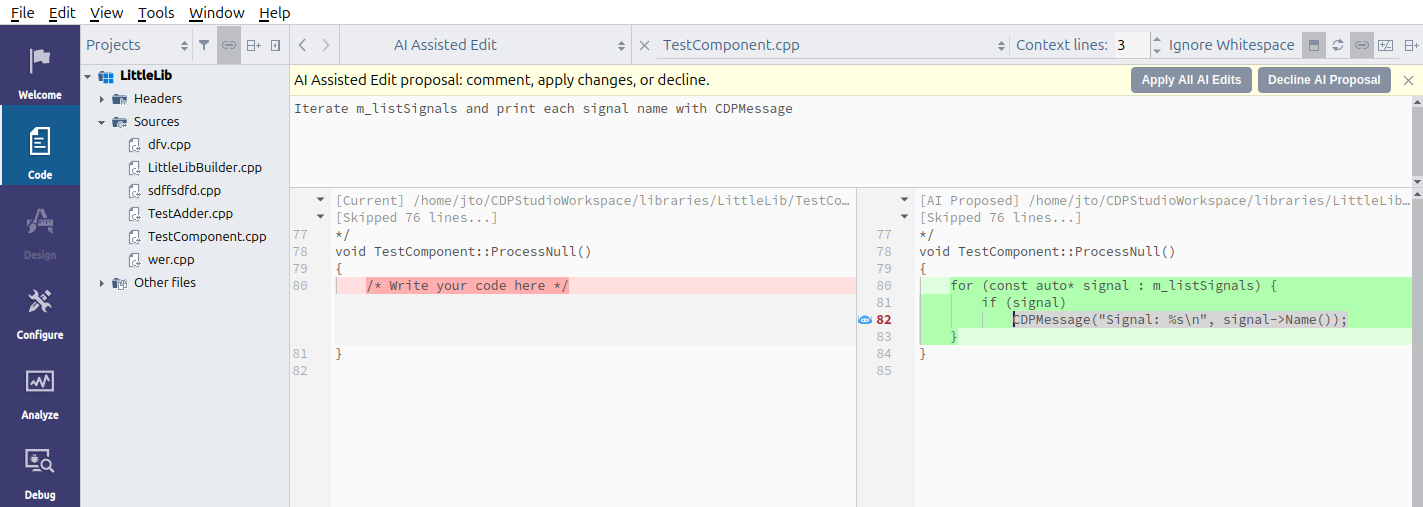Open TestComponent.cpp in the project tree
This screenshot has width=1423, height=507.
pyautogui.click(x=207, y=237)
